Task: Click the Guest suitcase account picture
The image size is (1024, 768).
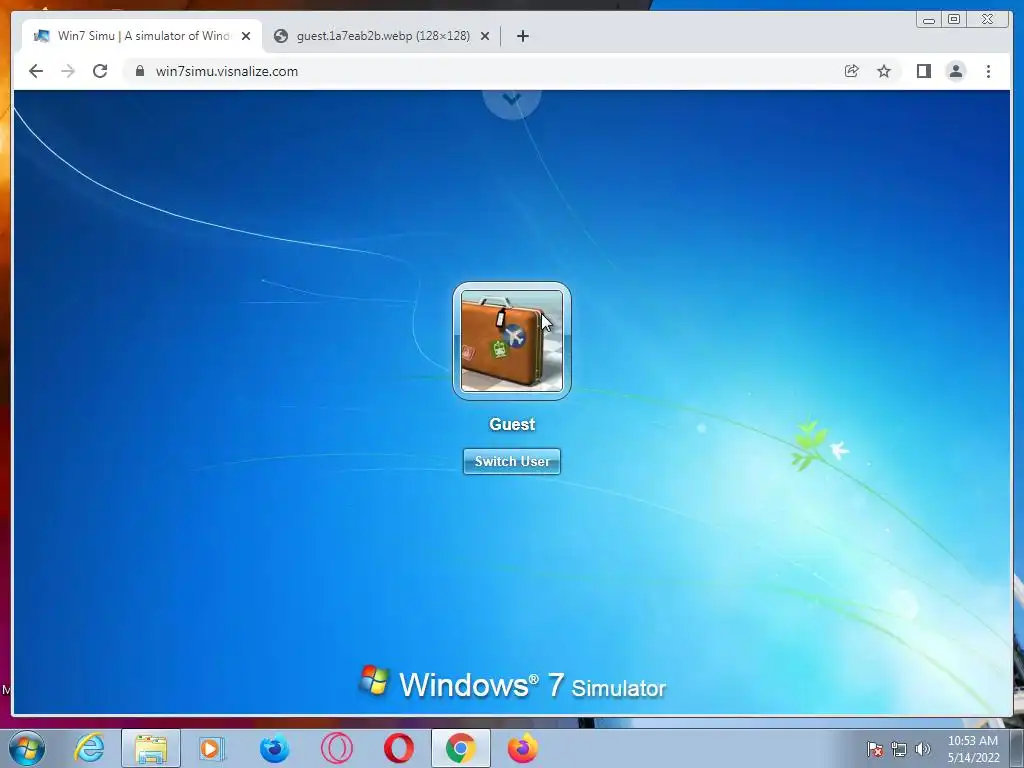Action: tap(512, 341)
